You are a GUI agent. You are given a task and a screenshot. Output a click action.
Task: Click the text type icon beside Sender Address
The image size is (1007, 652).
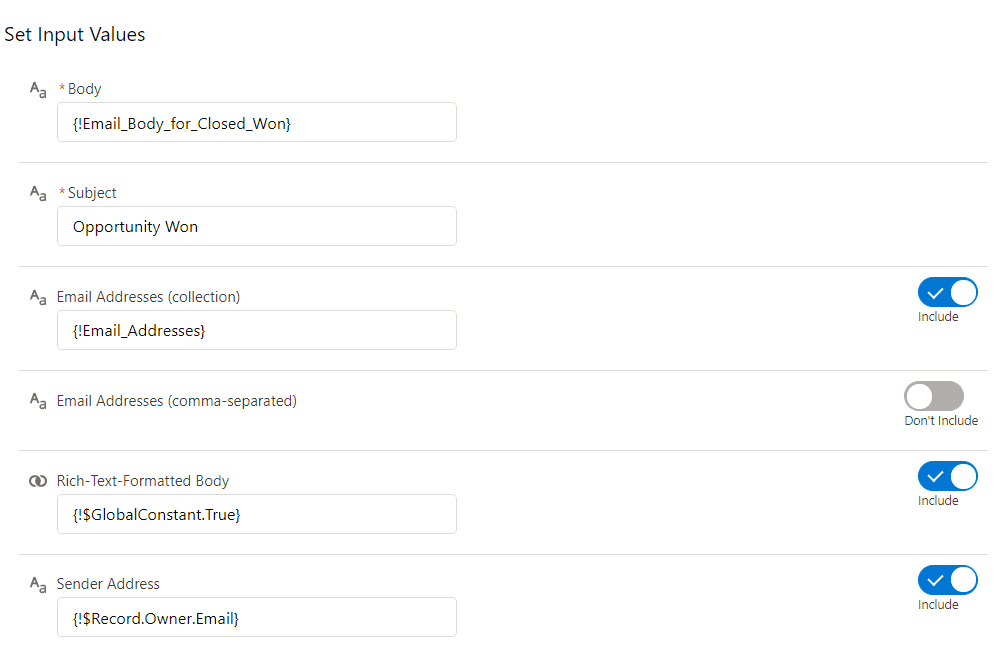tap(38, 585)
